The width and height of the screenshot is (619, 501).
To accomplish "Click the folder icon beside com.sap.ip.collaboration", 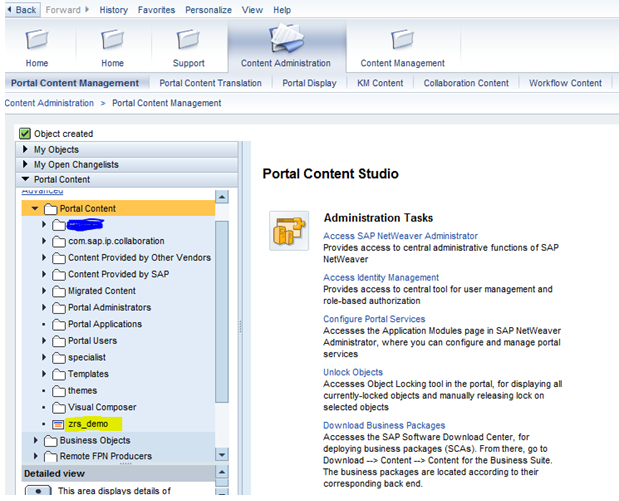I will pyautogui.click(x=59, y=241).
